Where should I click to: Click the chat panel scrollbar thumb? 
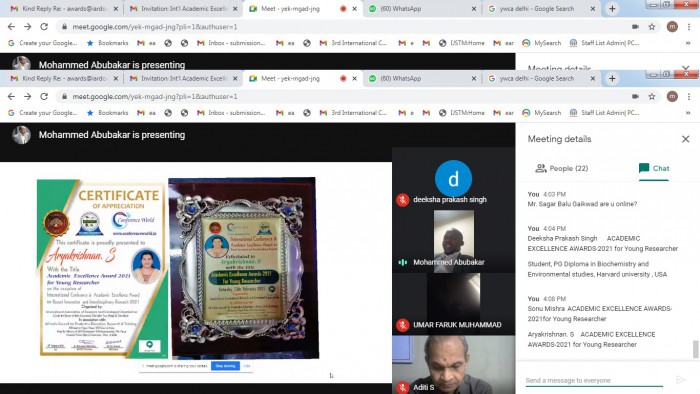(x=696, y=349)
